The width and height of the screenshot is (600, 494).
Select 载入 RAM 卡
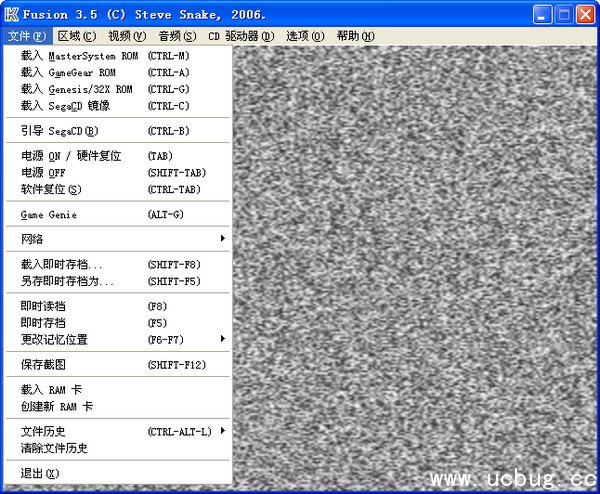118,390
